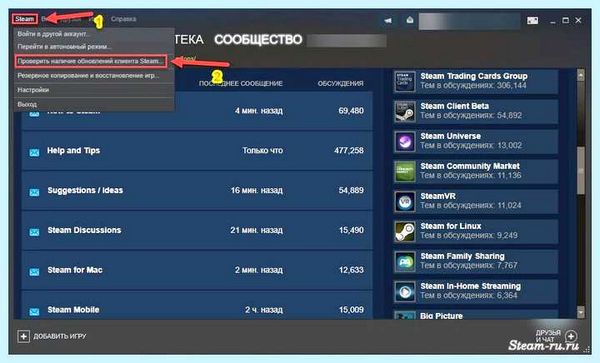
Task: Click the 54,889 count for Suggestions / Ideas
Action: (x=351, y=190)
